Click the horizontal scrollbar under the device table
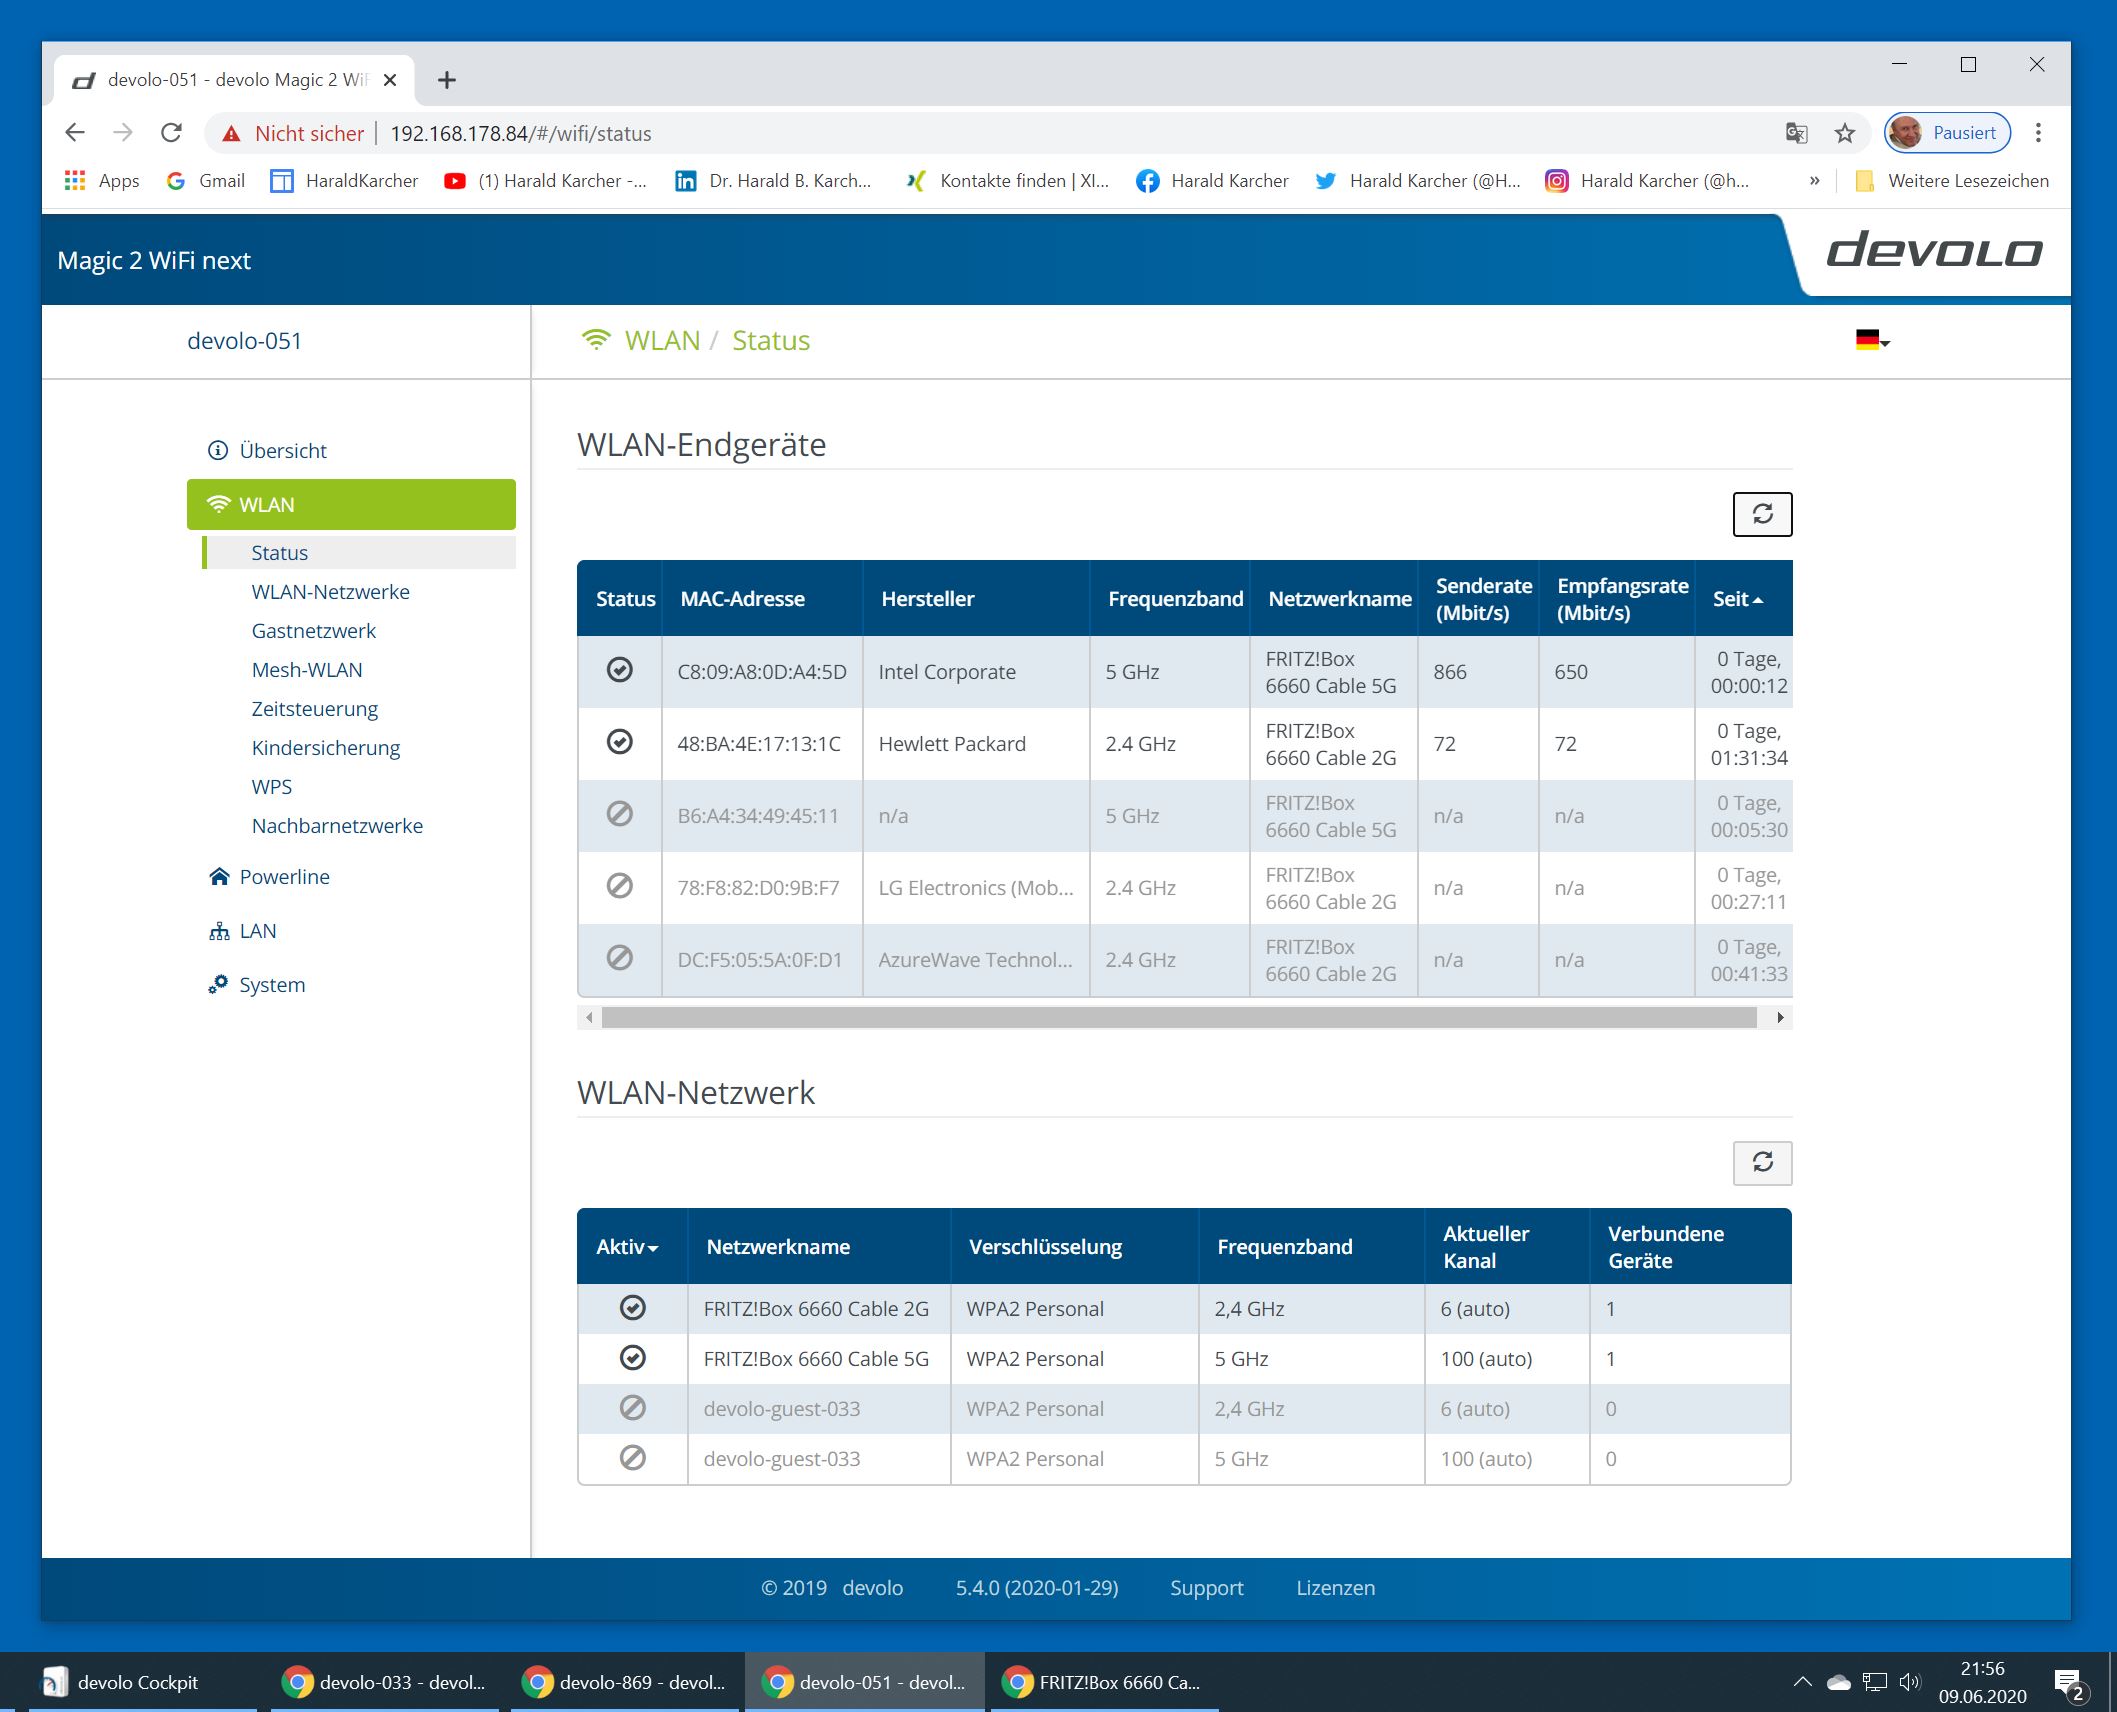2117x1712 pixels. coord(1178,1018)
